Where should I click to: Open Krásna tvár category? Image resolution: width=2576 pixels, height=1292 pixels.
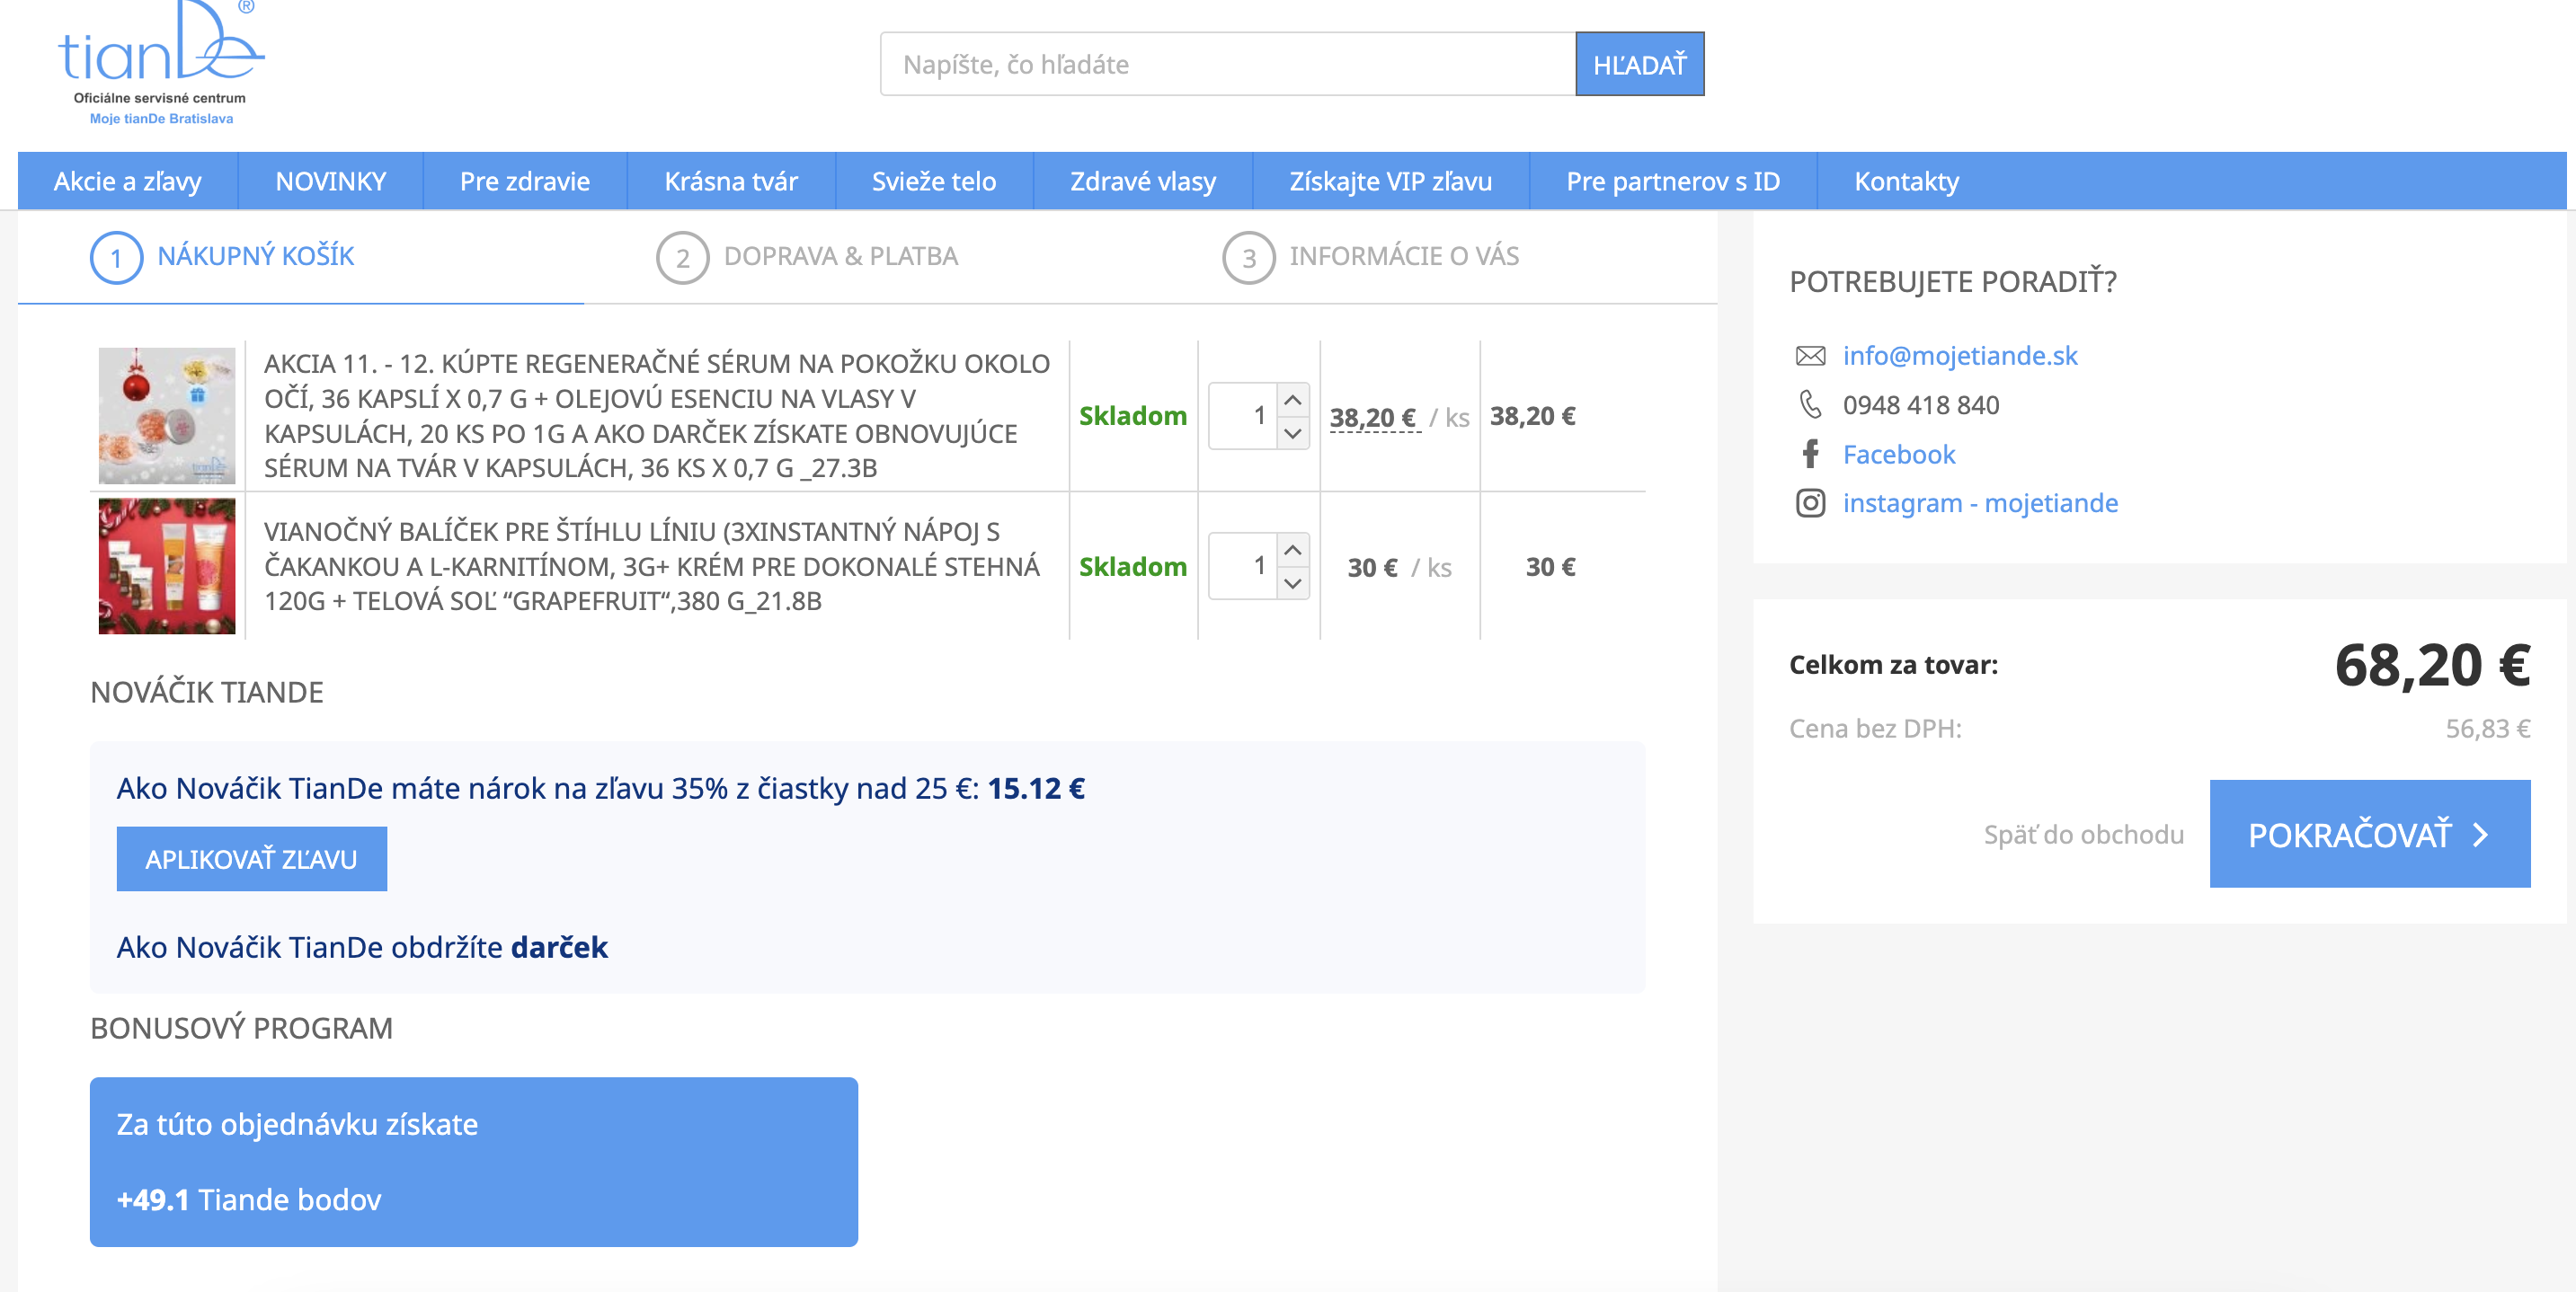731,181
